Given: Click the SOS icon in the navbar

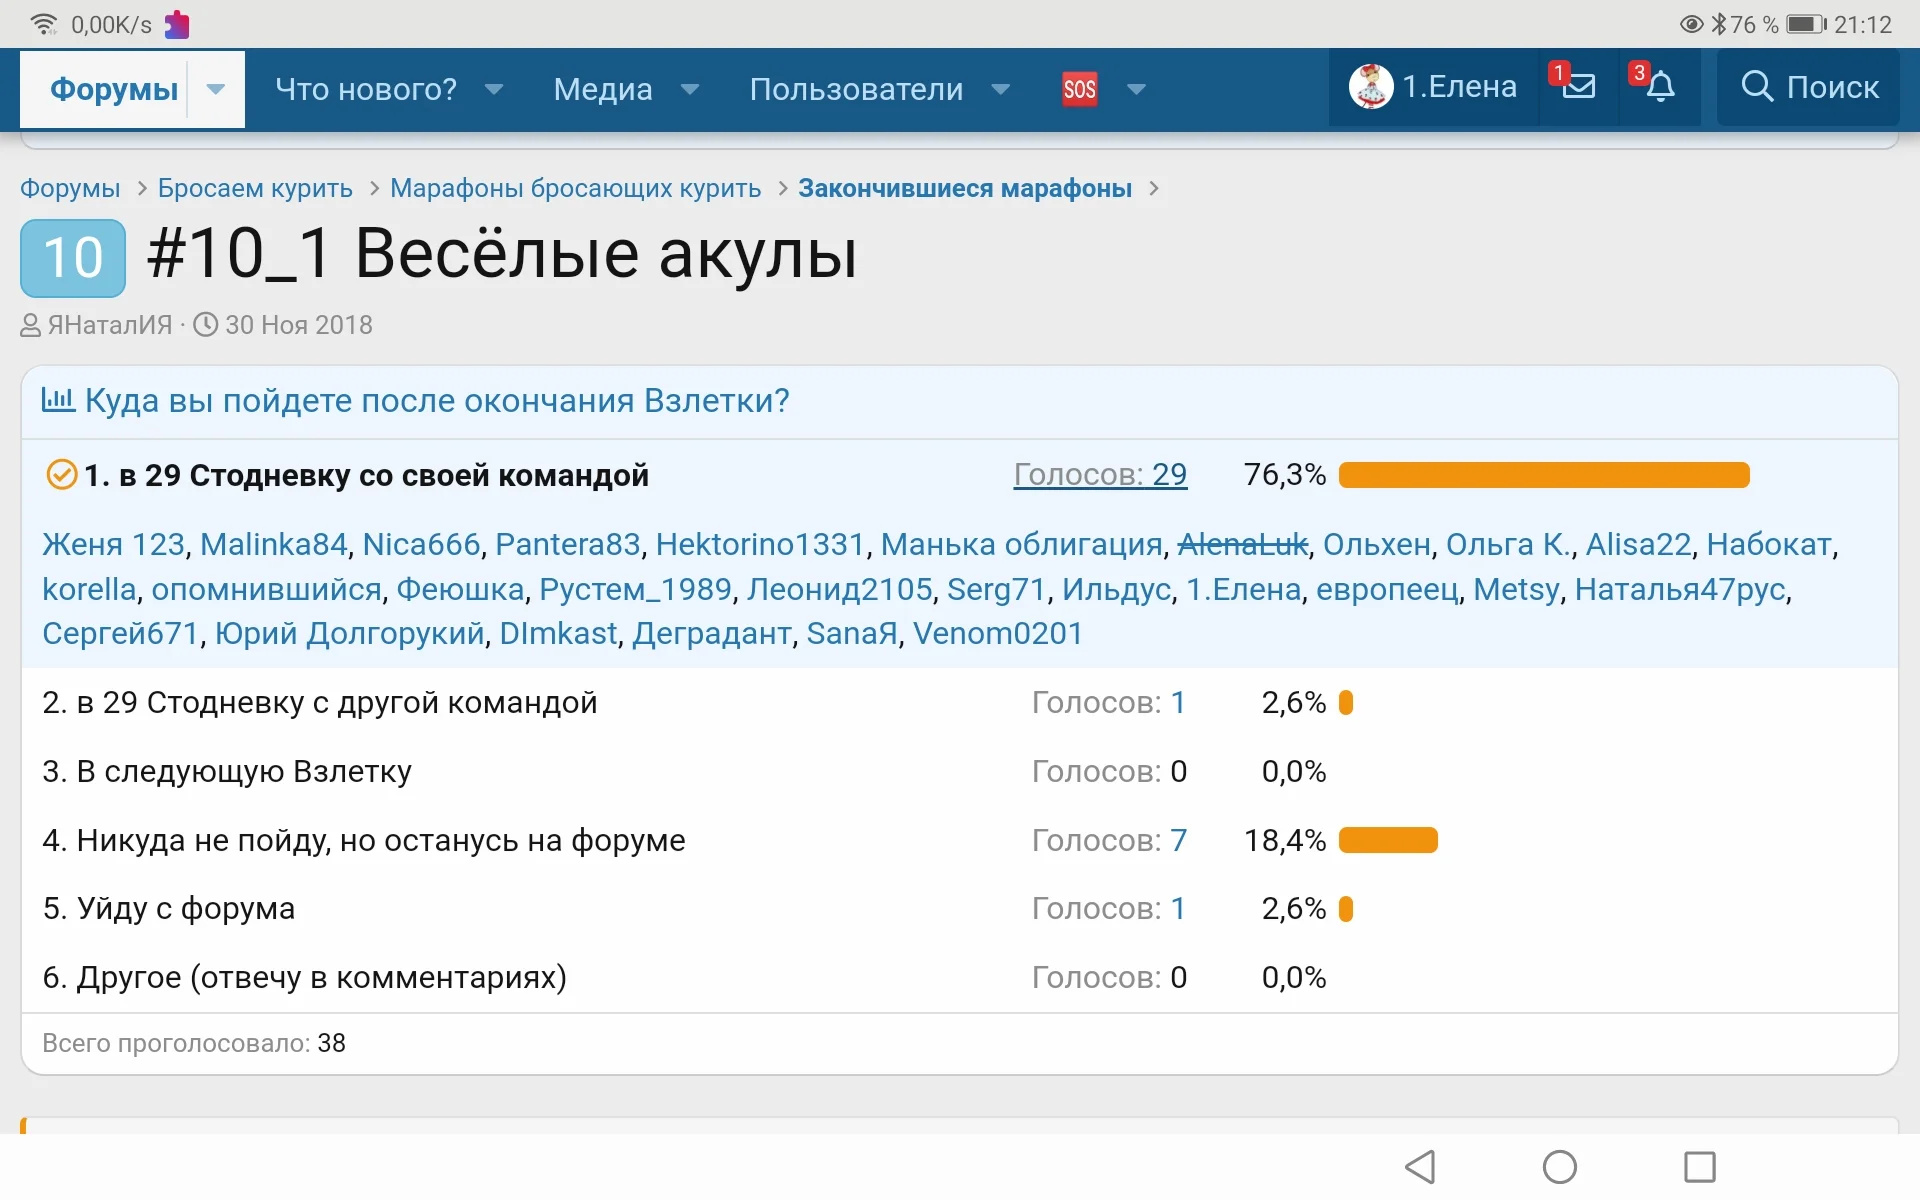Looking at the screenshot, I should (1080, 88).
